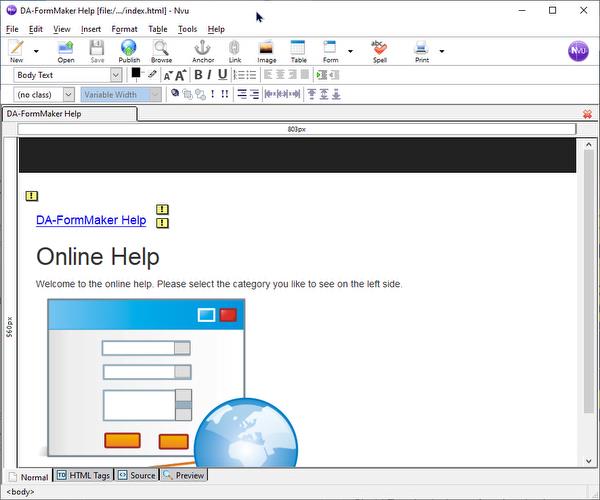Toggle definition description list style

coord(254,94)
